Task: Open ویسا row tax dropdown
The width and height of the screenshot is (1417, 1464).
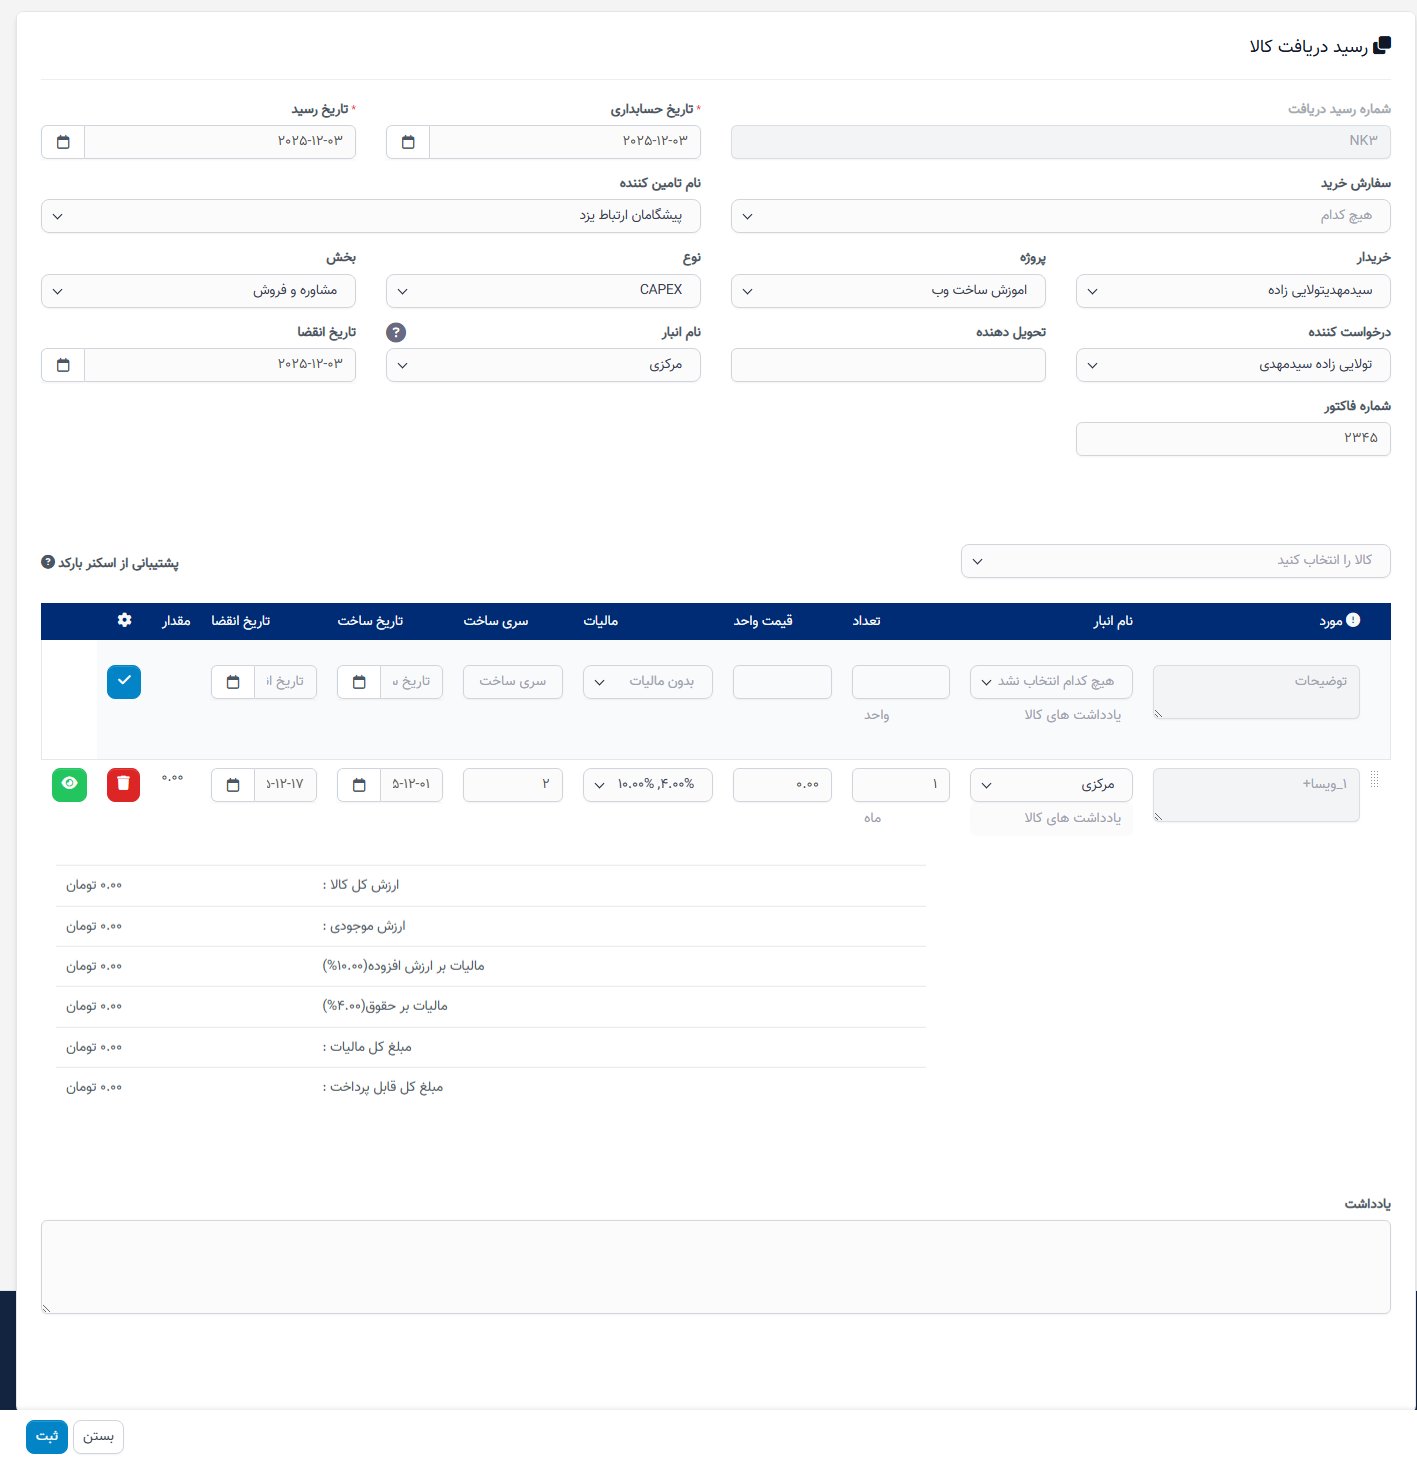Action: point(648,785)
